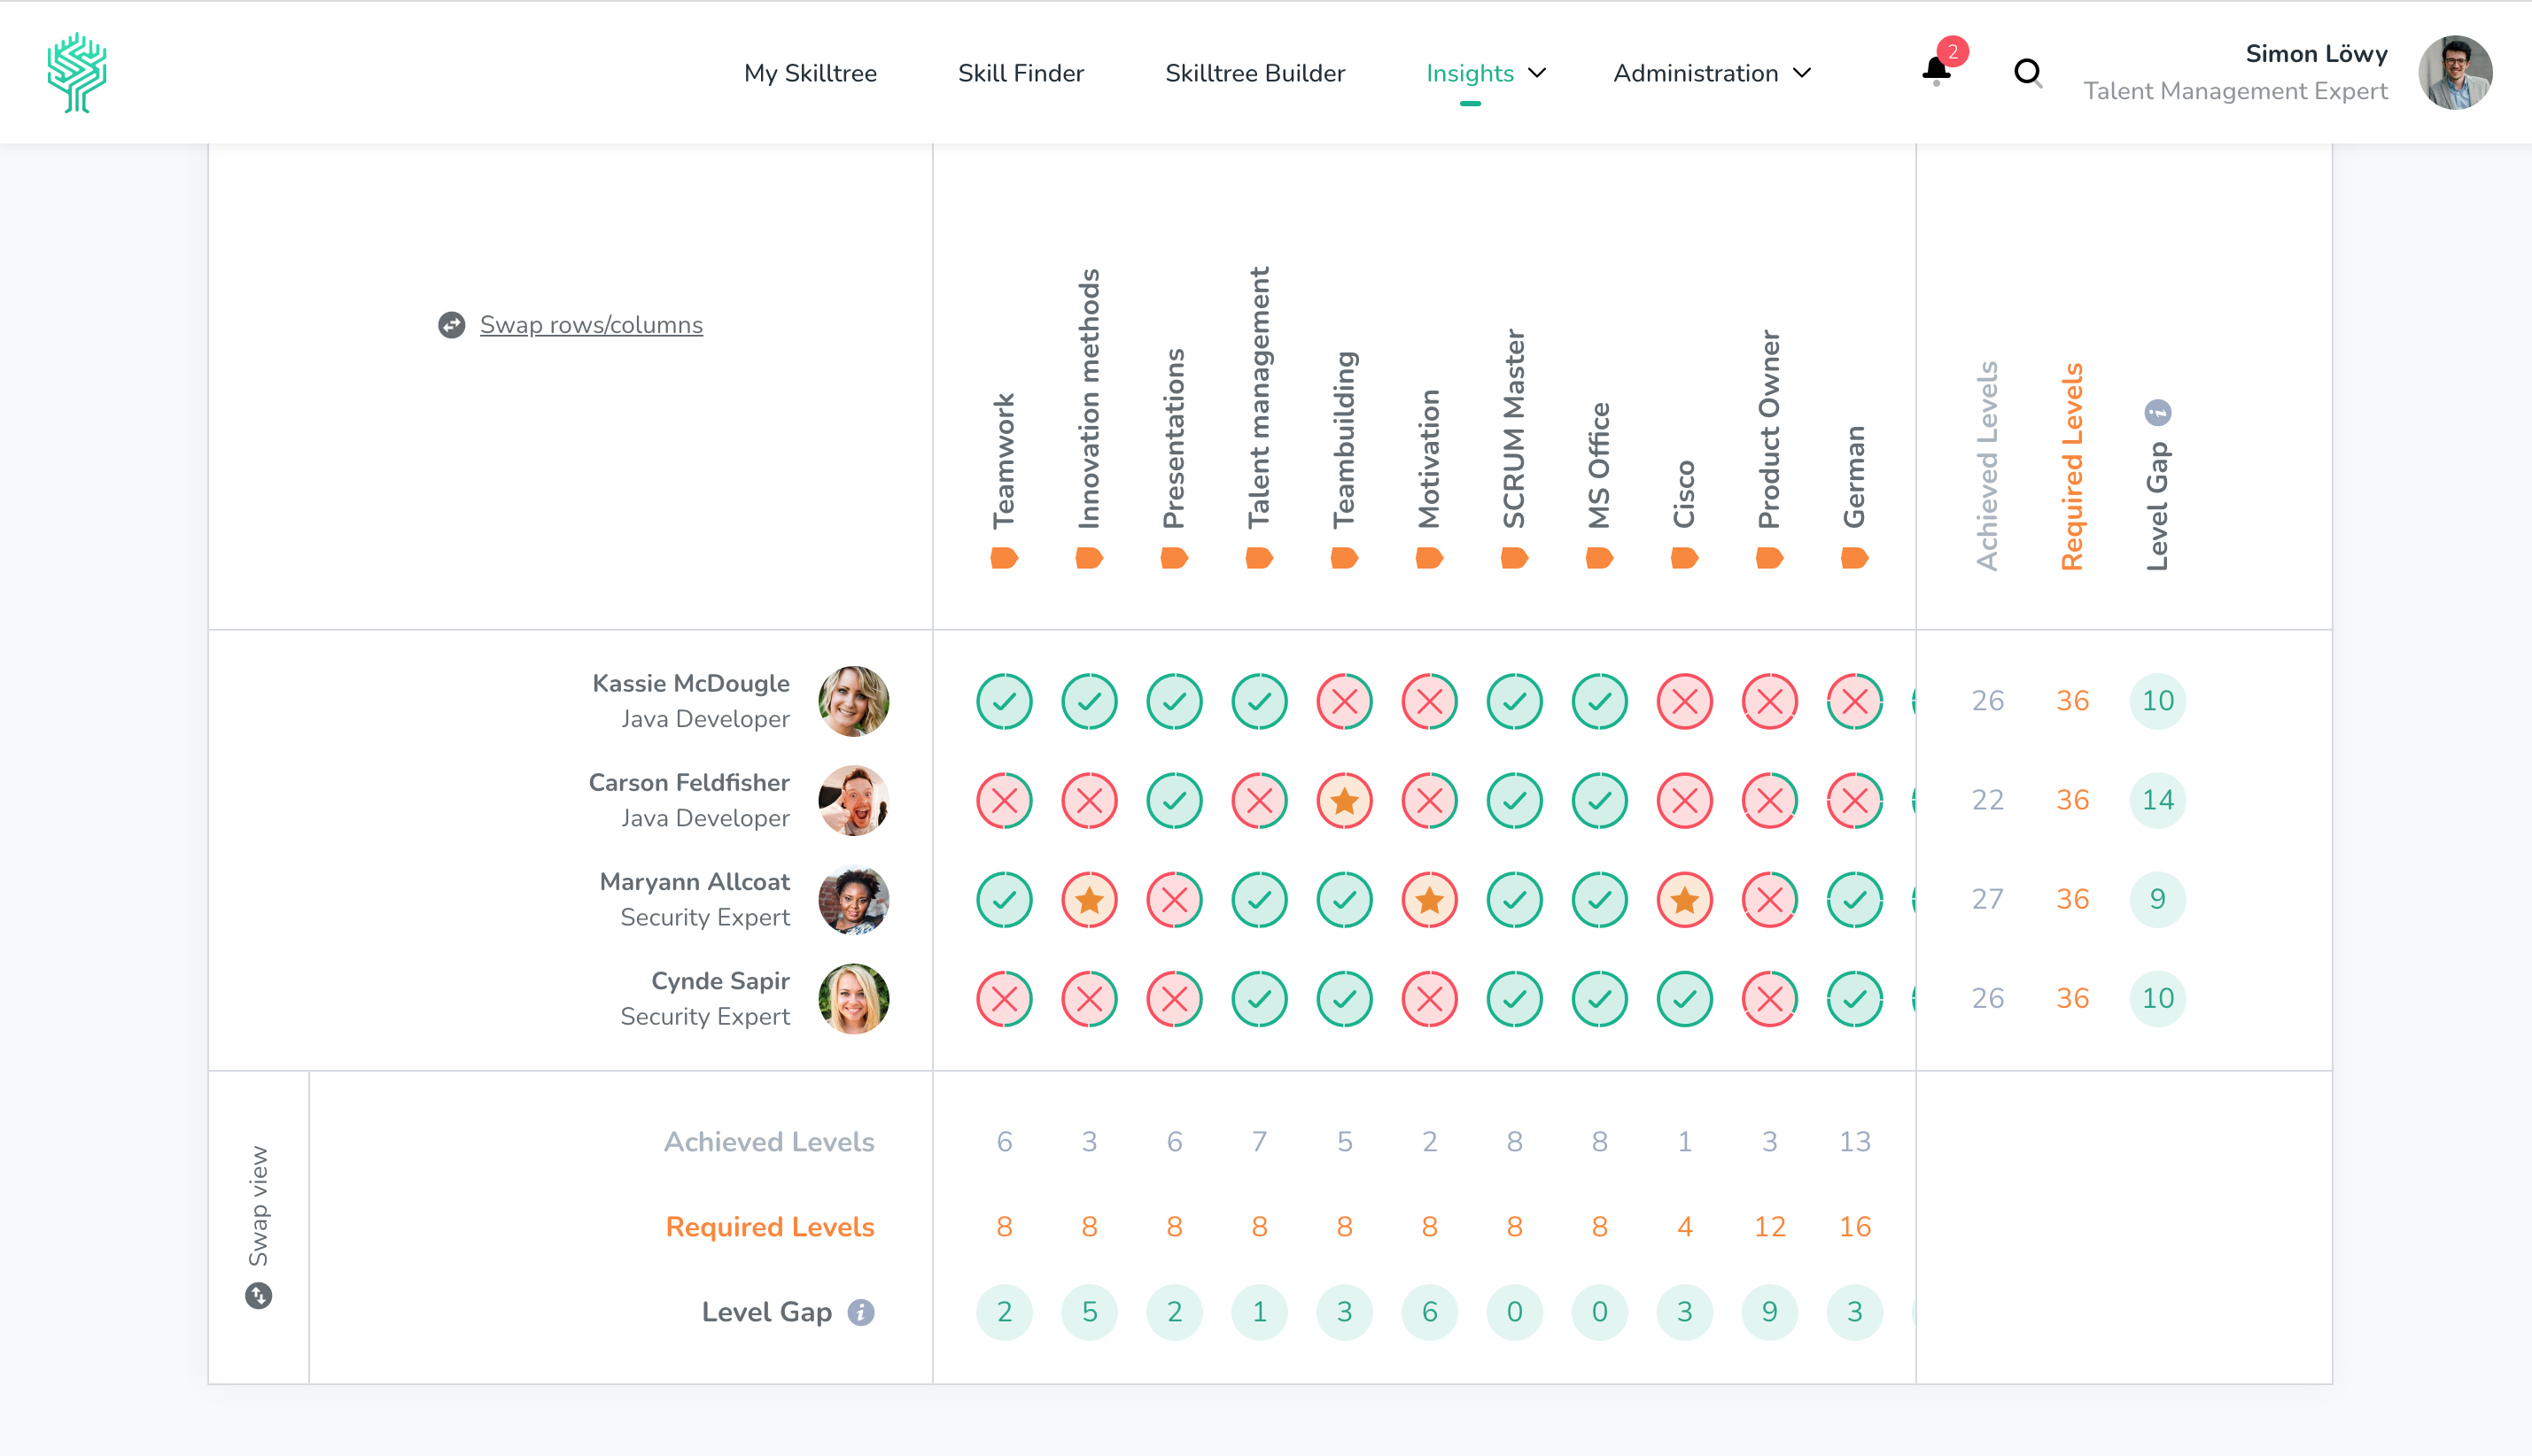This screenshot has width=2532, height=1456.
Task: Toggle Kassie McDougle's Teamwork check status
Action: 1004,702
